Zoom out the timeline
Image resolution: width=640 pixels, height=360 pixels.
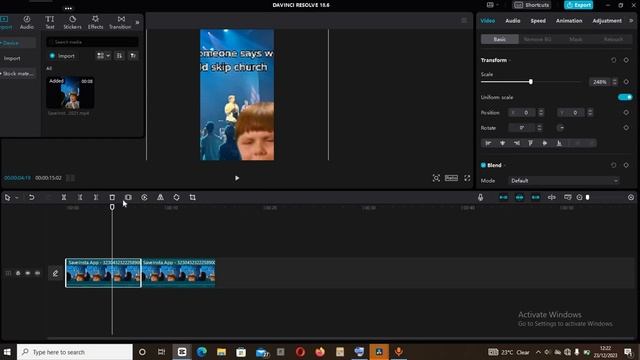(579, 198)
